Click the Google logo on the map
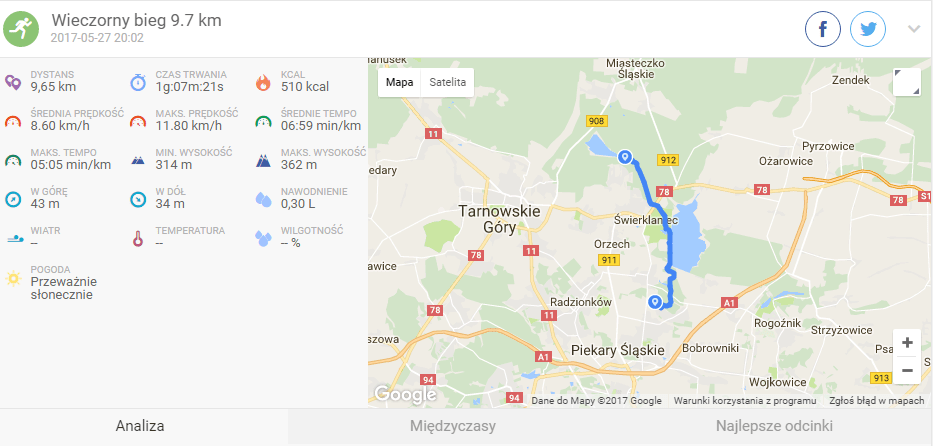The width and height of the screenshot is (933, 446). coord(405,394)
